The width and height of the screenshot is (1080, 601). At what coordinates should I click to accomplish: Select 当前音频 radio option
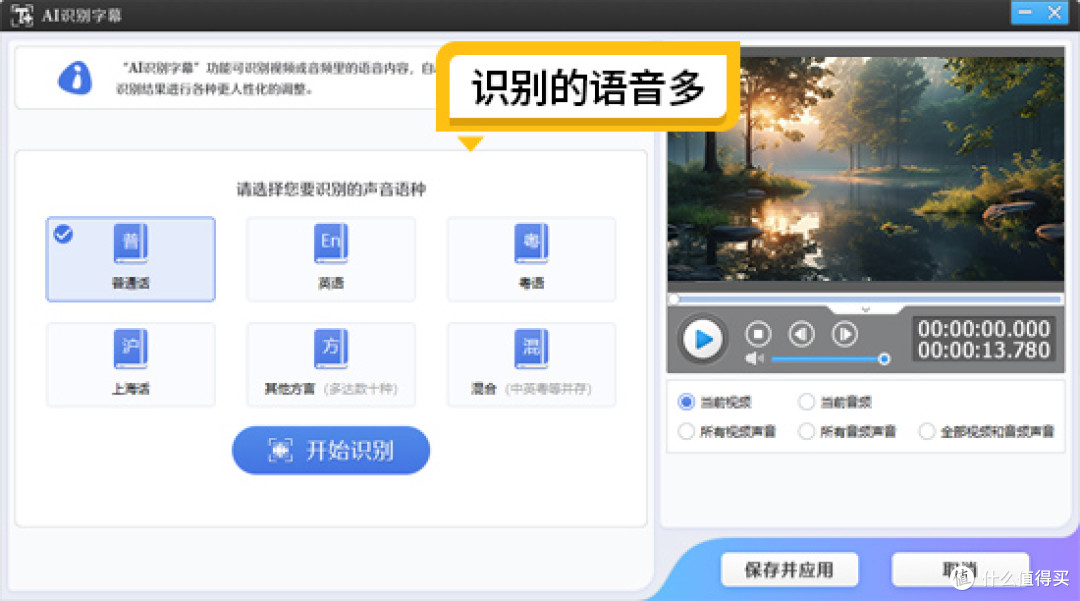(807, 402)
